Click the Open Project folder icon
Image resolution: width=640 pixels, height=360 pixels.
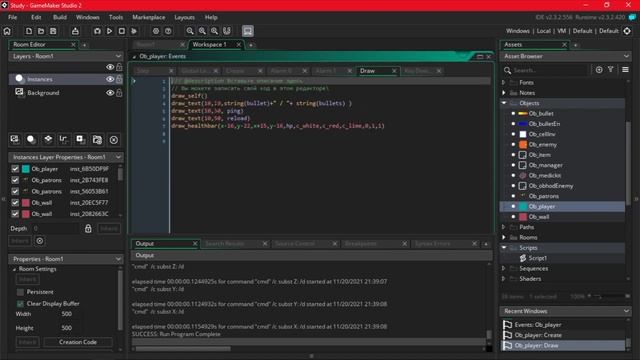(41, 31)
